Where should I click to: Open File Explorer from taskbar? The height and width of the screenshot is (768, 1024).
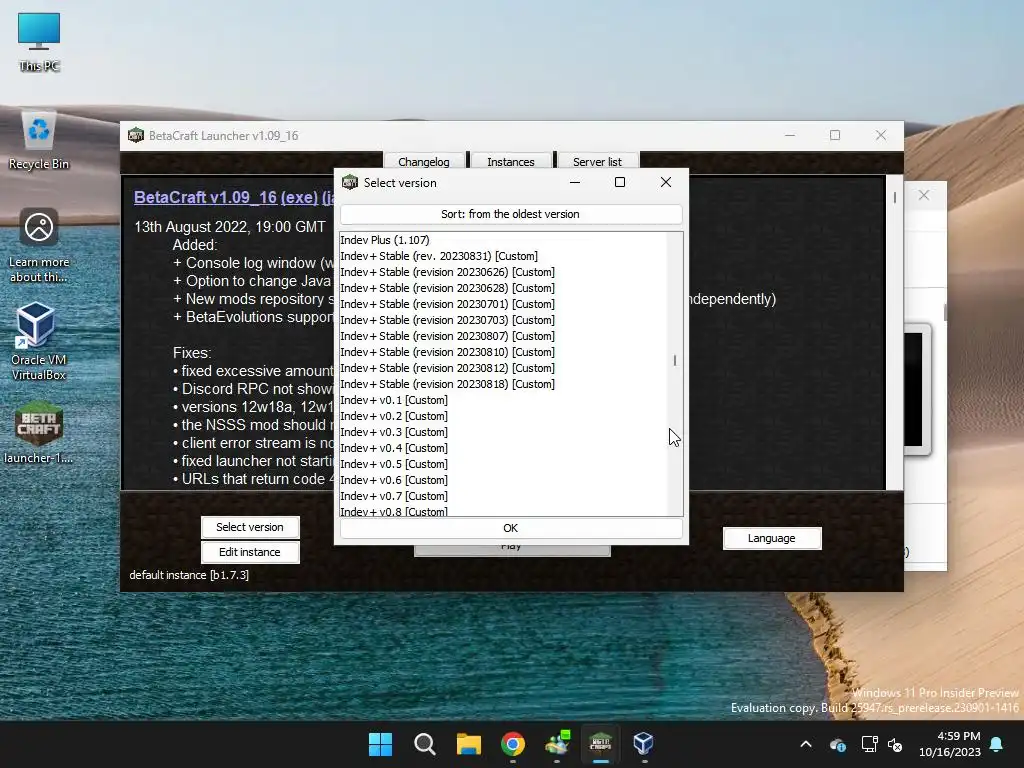point(468,744)
